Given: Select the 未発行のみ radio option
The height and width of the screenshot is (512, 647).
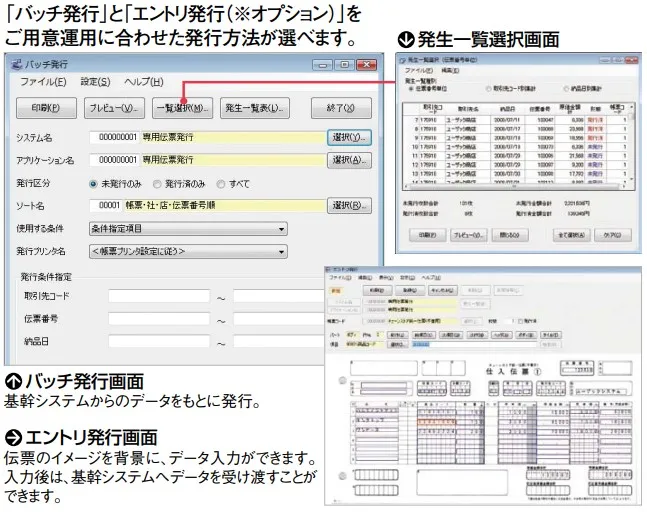Looking at the screenshot, I should pos(95,184).
